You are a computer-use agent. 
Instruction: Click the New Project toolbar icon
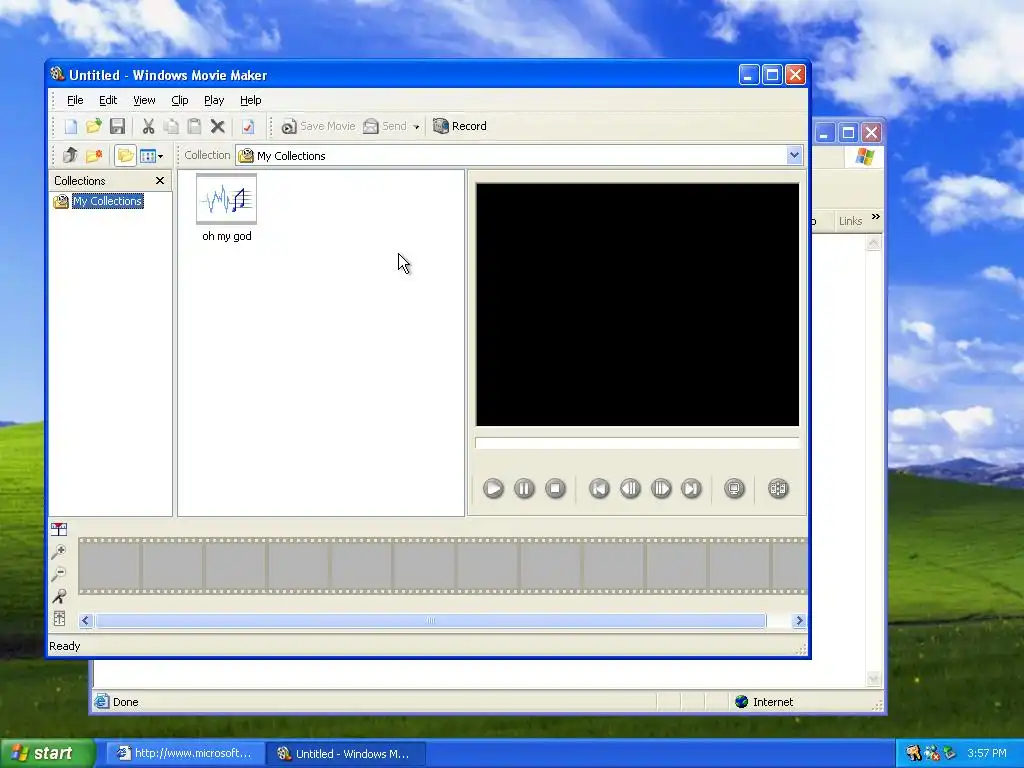(x=71, y=127)
